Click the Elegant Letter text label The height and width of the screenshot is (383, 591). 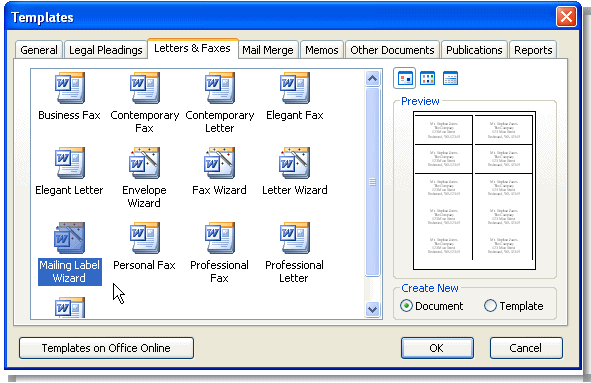(69, 190)
